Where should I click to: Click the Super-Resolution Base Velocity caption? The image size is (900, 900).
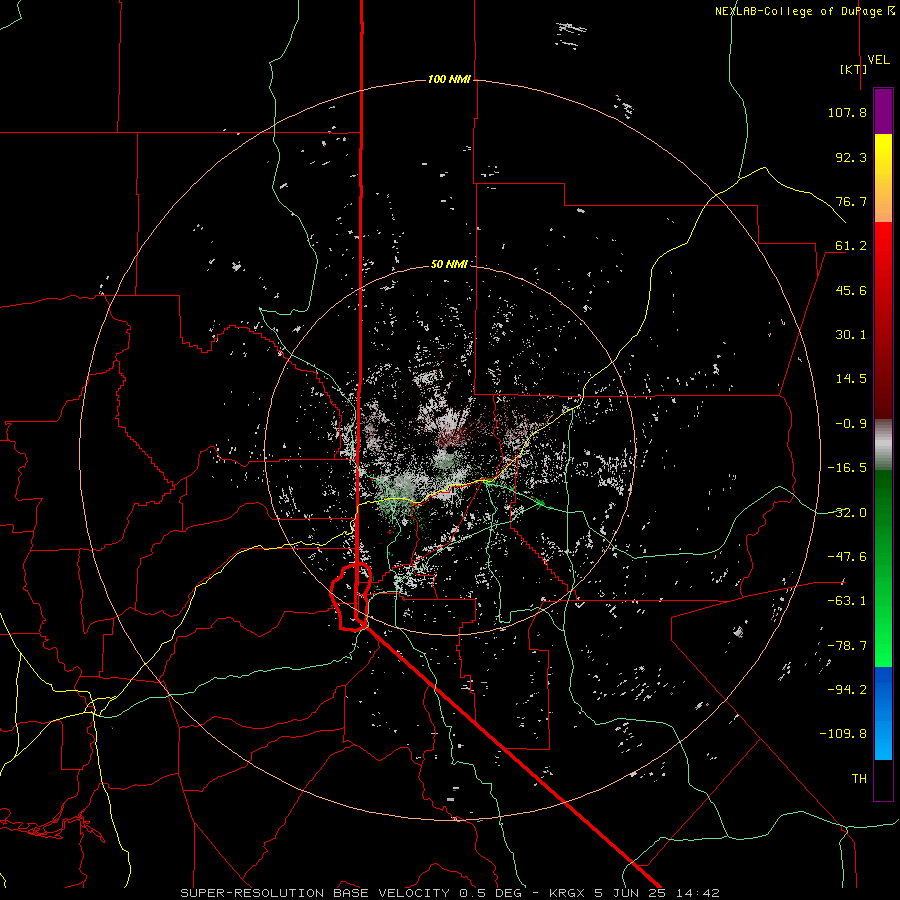(449, 893)
